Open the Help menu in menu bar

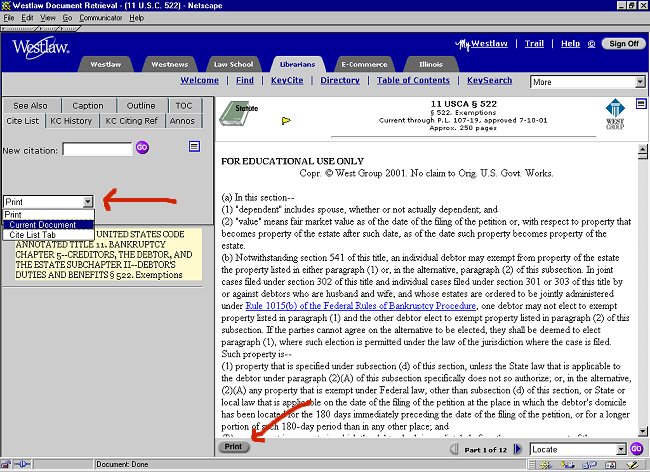pos(136,18)
